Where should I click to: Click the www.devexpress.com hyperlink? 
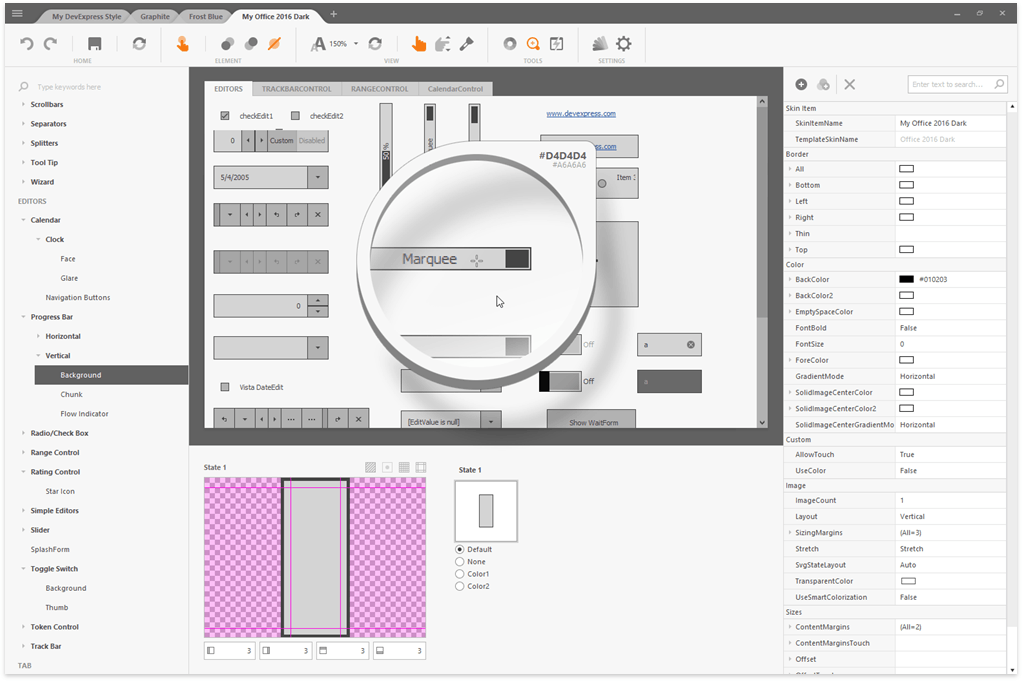[581, 114]
